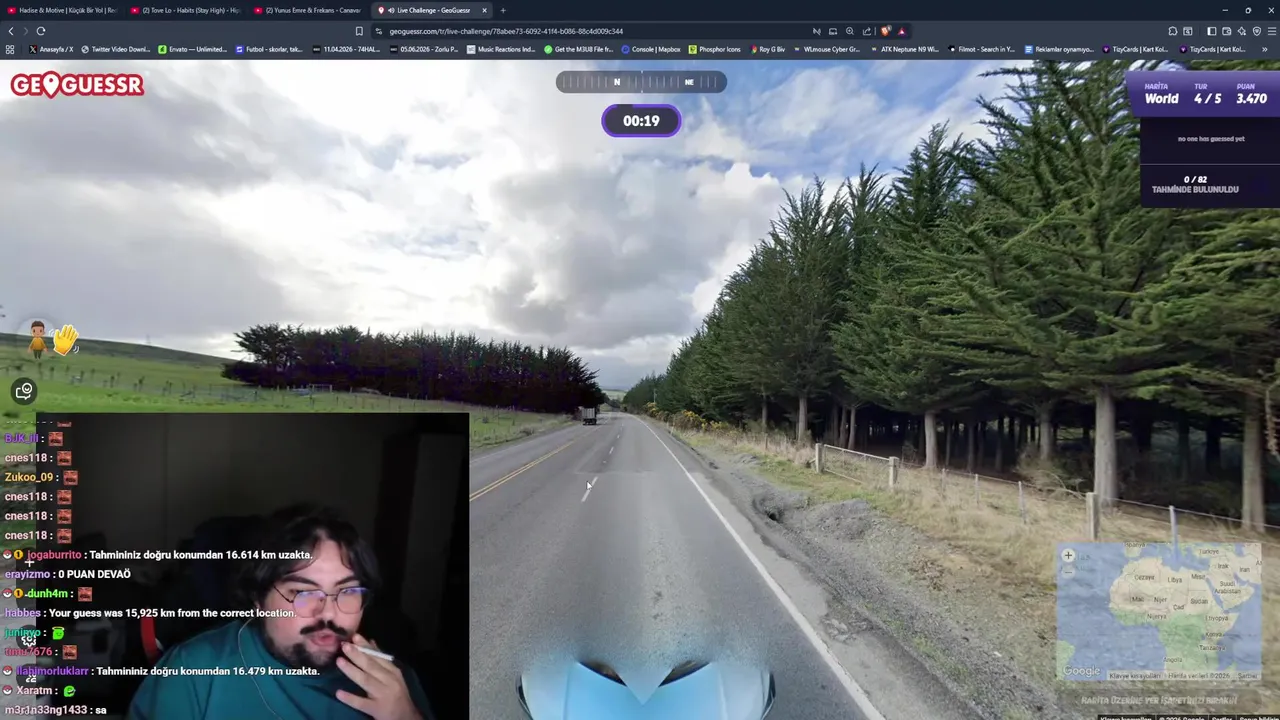
Task: Click the zoom magnifier icon in address bar
Action: [x=850, y=31]
